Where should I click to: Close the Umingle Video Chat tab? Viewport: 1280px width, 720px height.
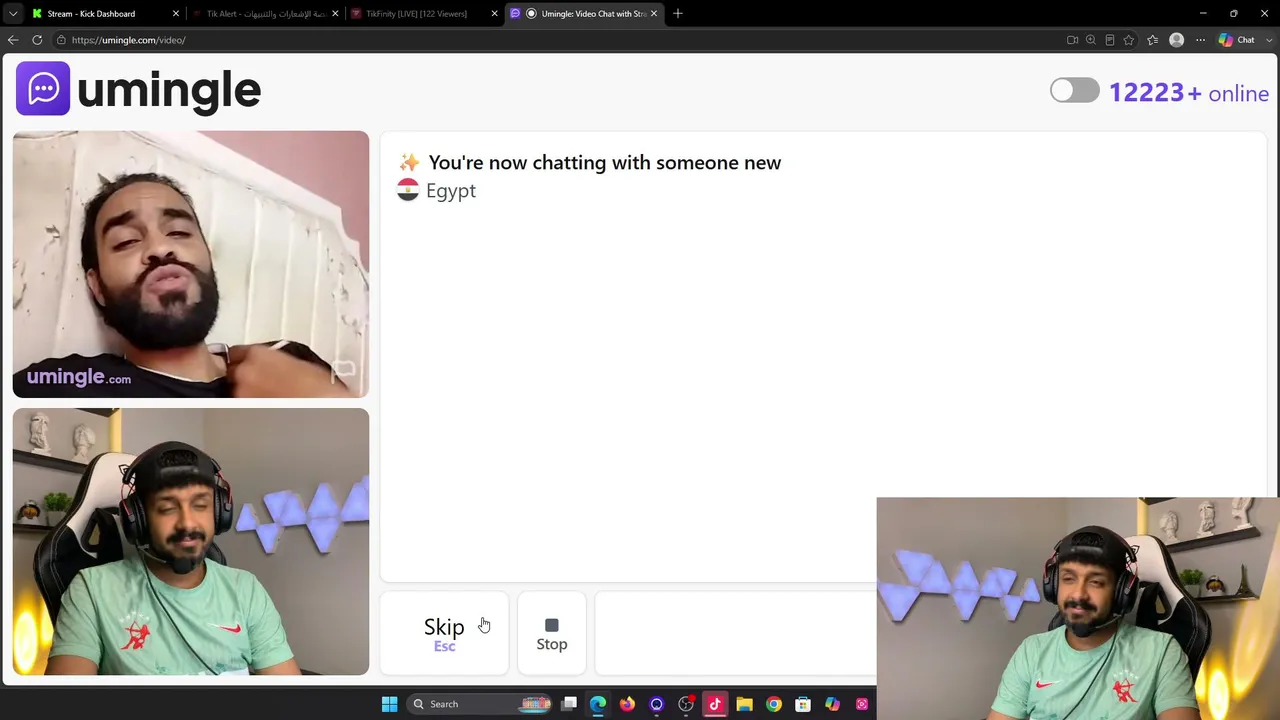(x=654, y=14)
